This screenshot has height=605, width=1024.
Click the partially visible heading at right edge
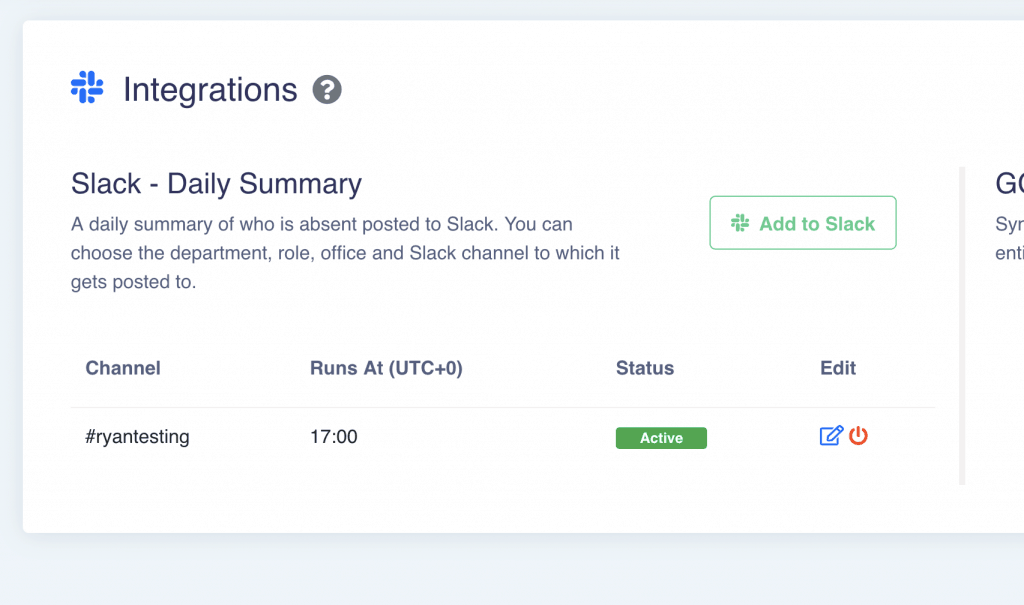(x=1009, y=184)
